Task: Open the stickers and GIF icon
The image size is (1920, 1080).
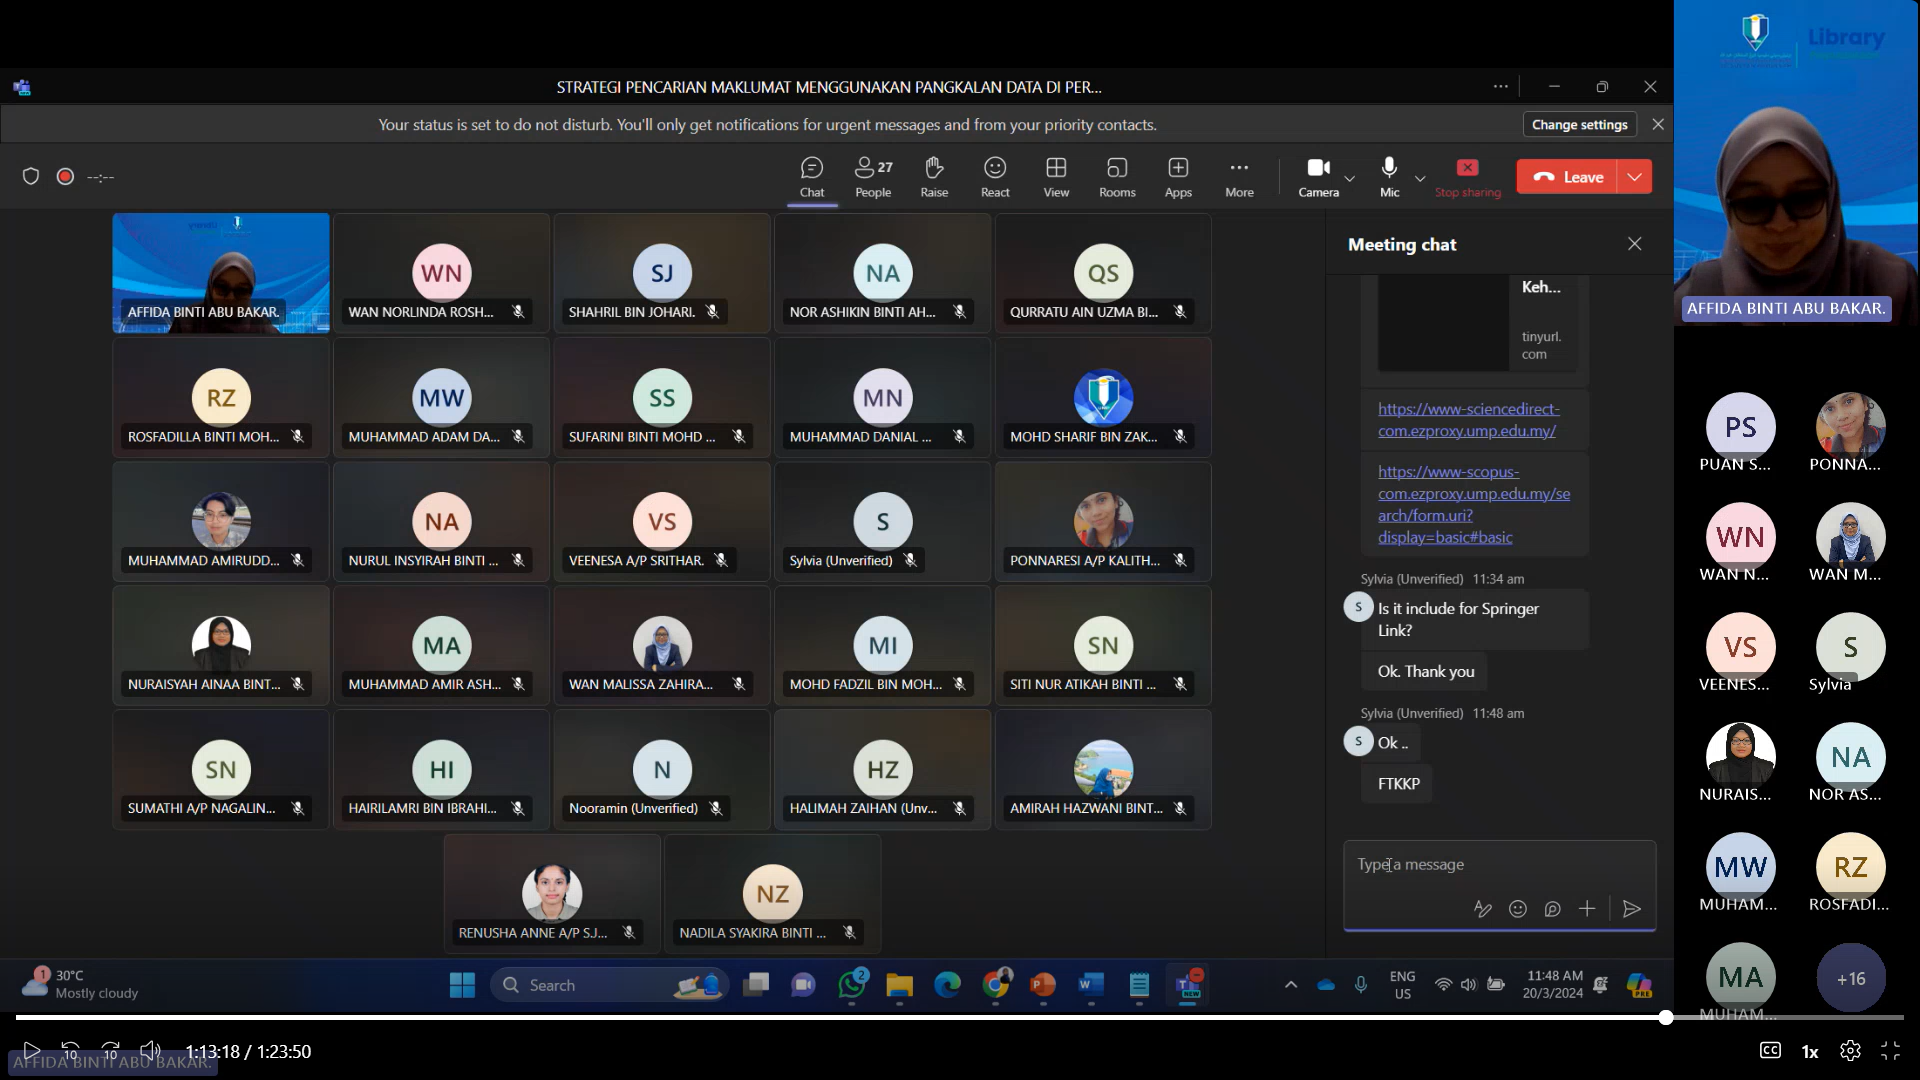Action: pyautogui.click(x=1552, y=909)
